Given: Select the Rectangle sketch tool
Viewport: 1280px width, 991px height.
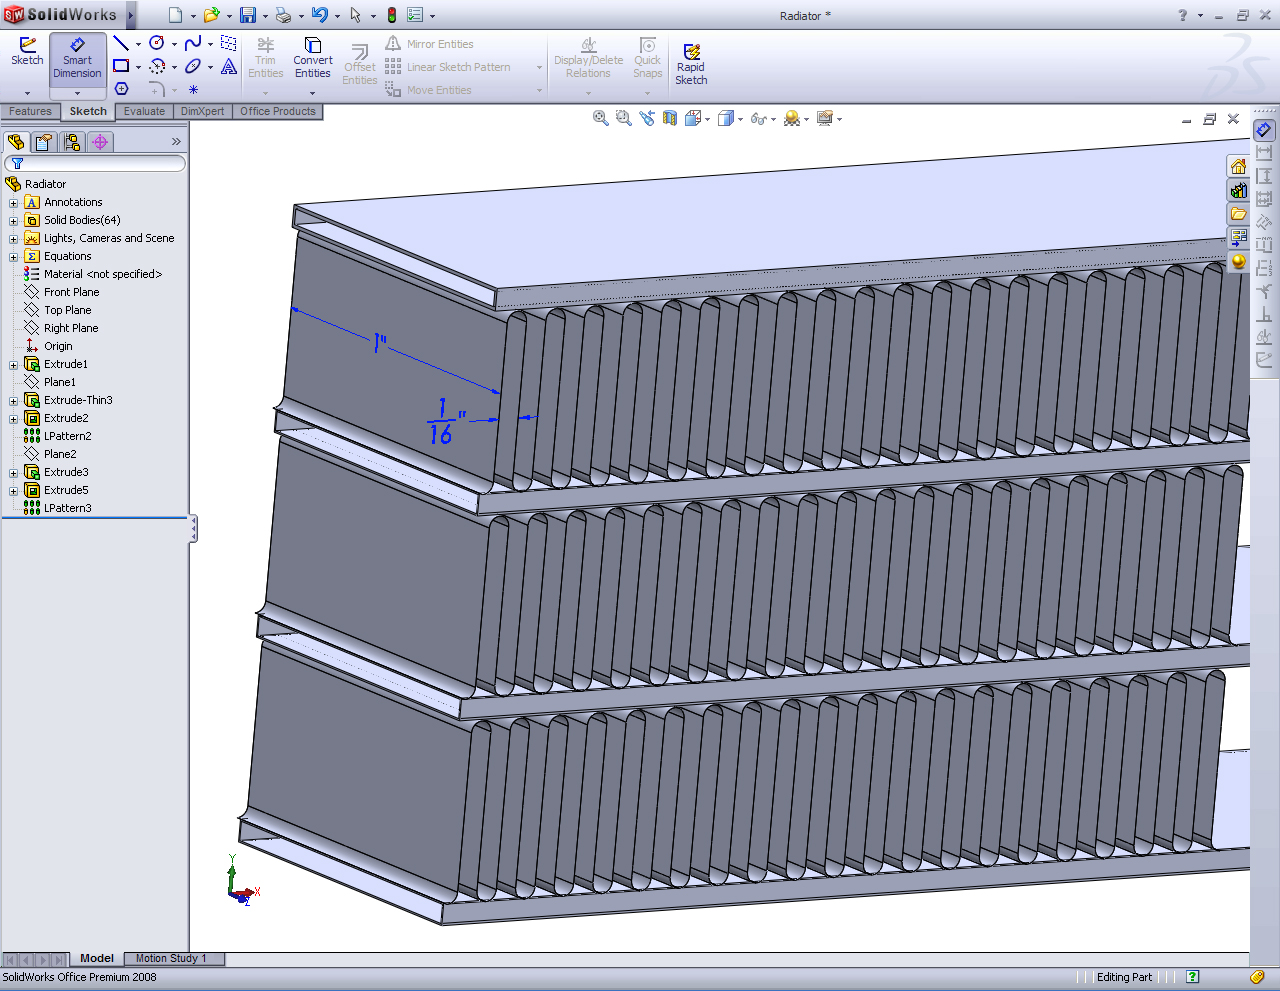Looking at the screenshot, I should coord(121,66).
